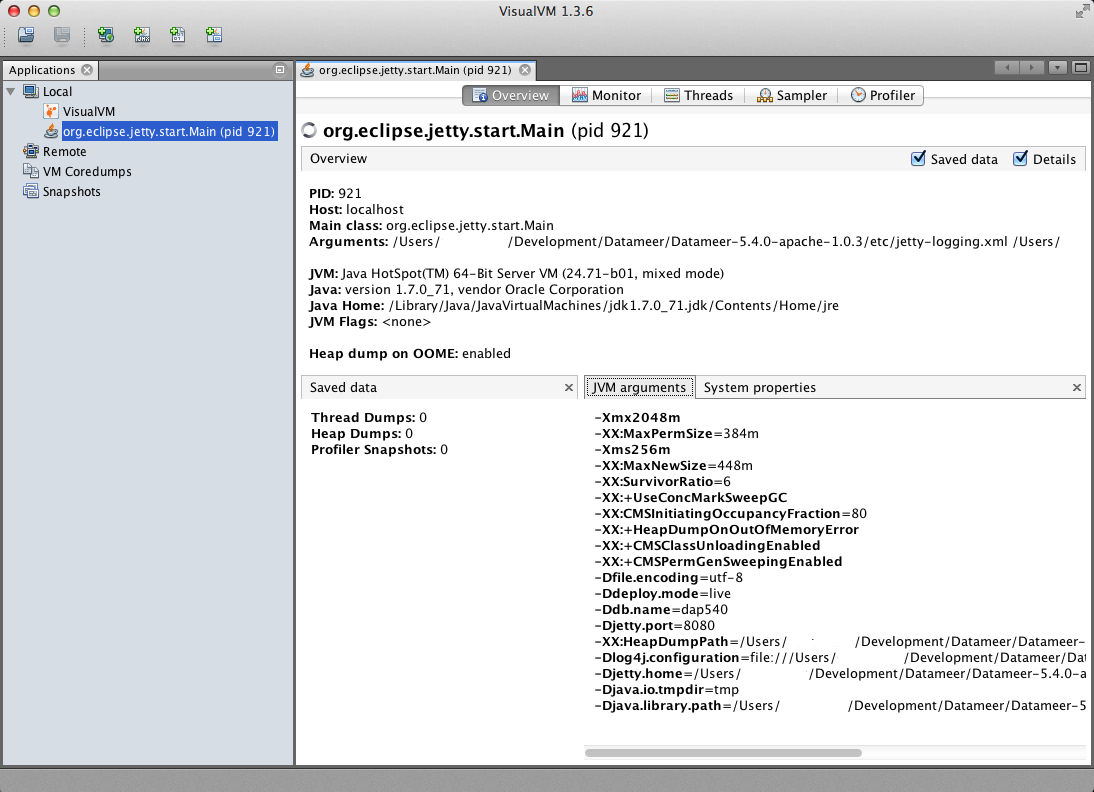Image resolution: width=1094 pixels, height=792 pixels.
Task: Select the Snapshots node label
Action: 71,191
